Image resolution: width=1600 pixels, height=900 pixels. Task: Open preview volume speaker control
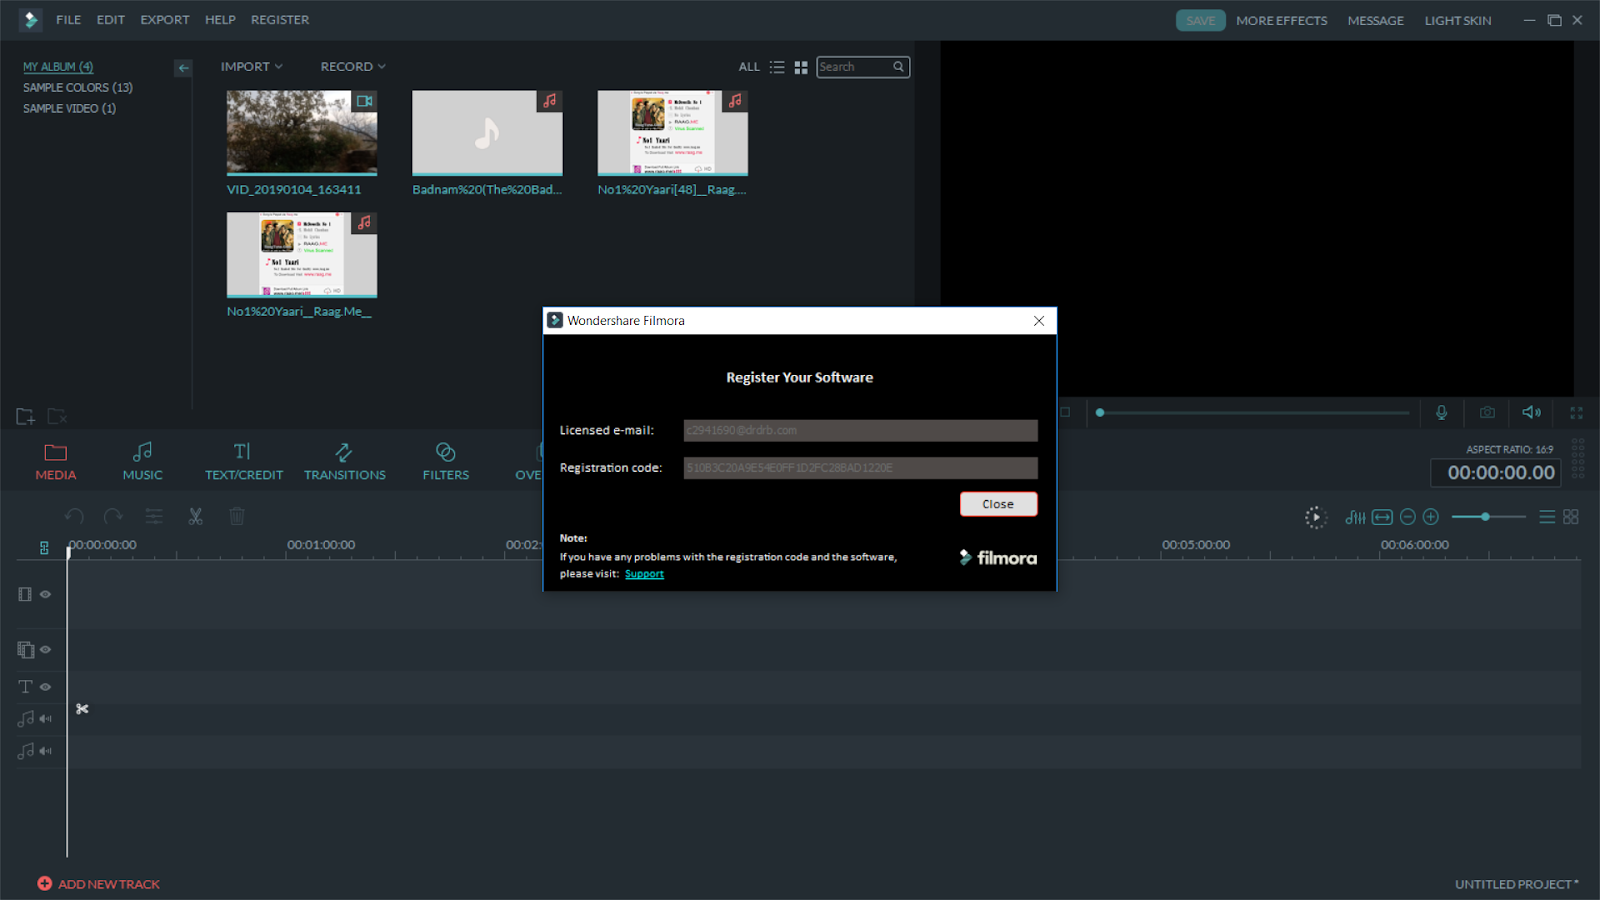pyautogui.click(x=1531, y=412)
